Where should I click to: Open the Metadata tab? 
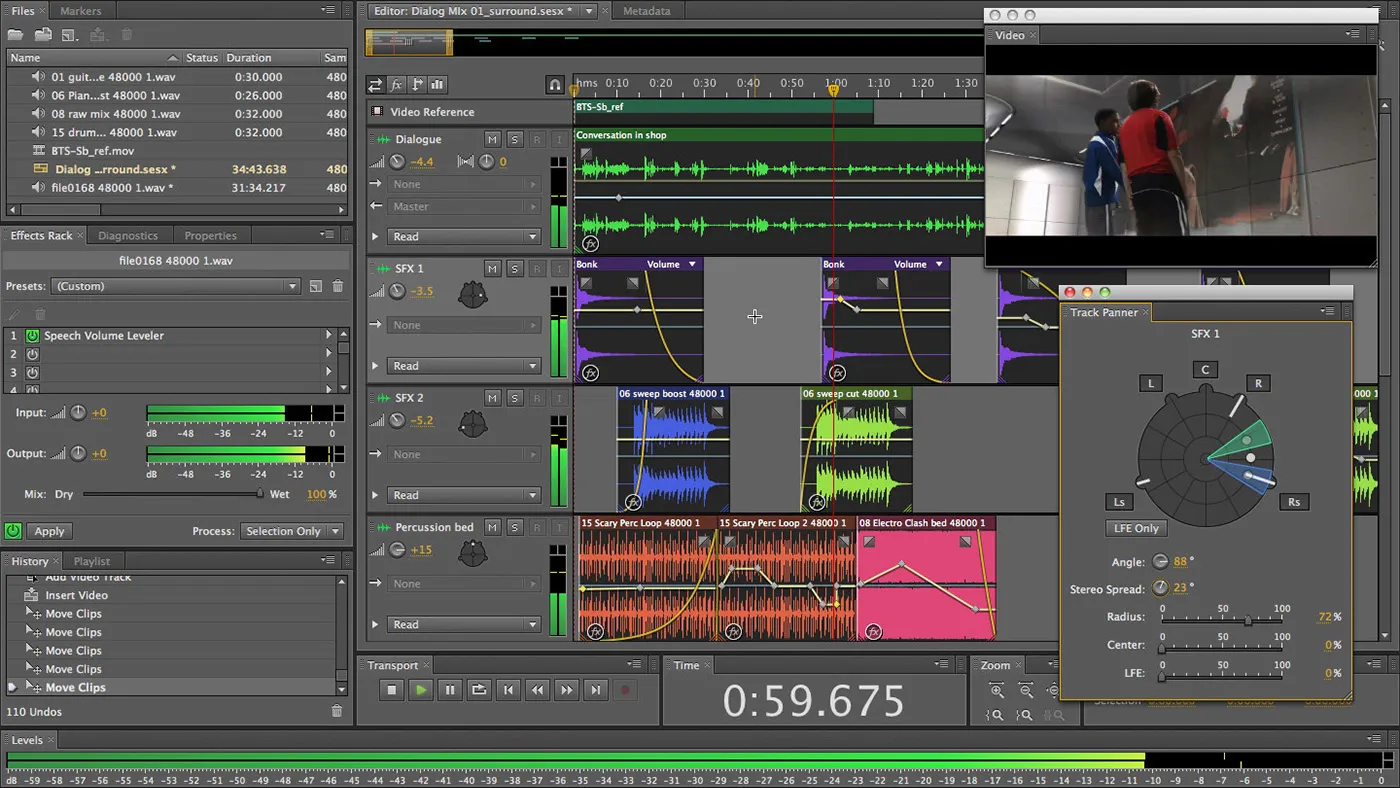646,12
